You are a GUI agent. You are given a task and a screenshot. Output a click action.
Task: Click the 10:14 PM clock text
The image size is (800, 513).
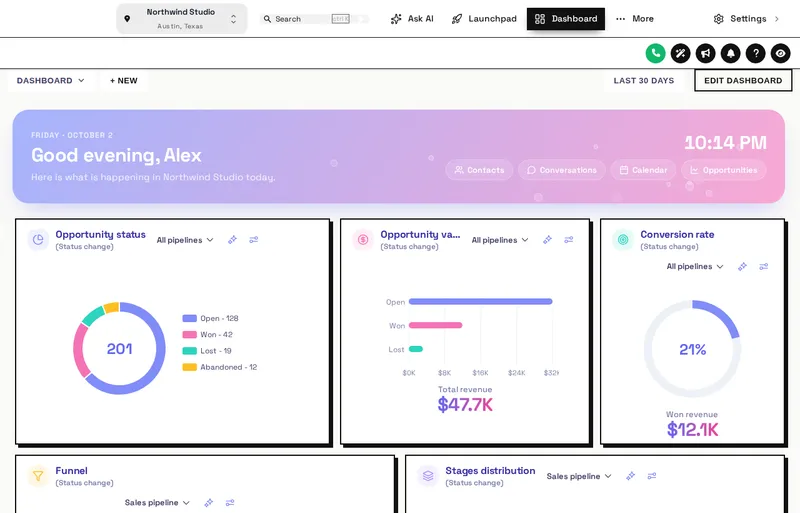point(725,143)
